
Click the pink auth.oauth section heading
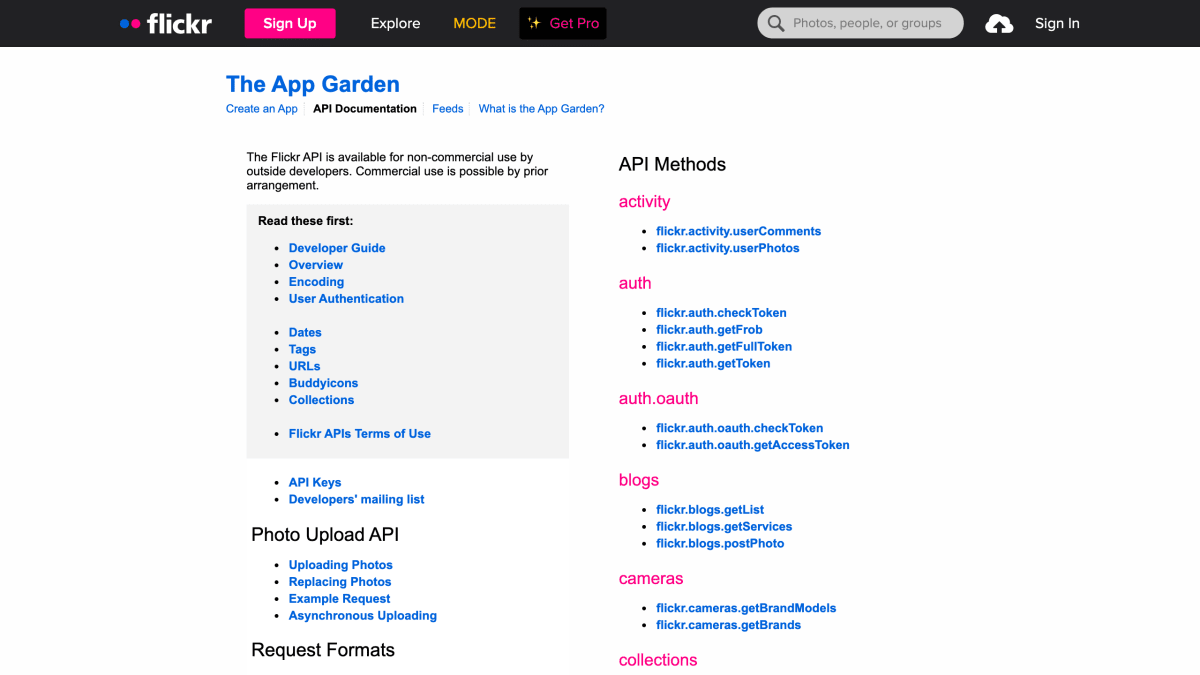(x=658, y=398)
